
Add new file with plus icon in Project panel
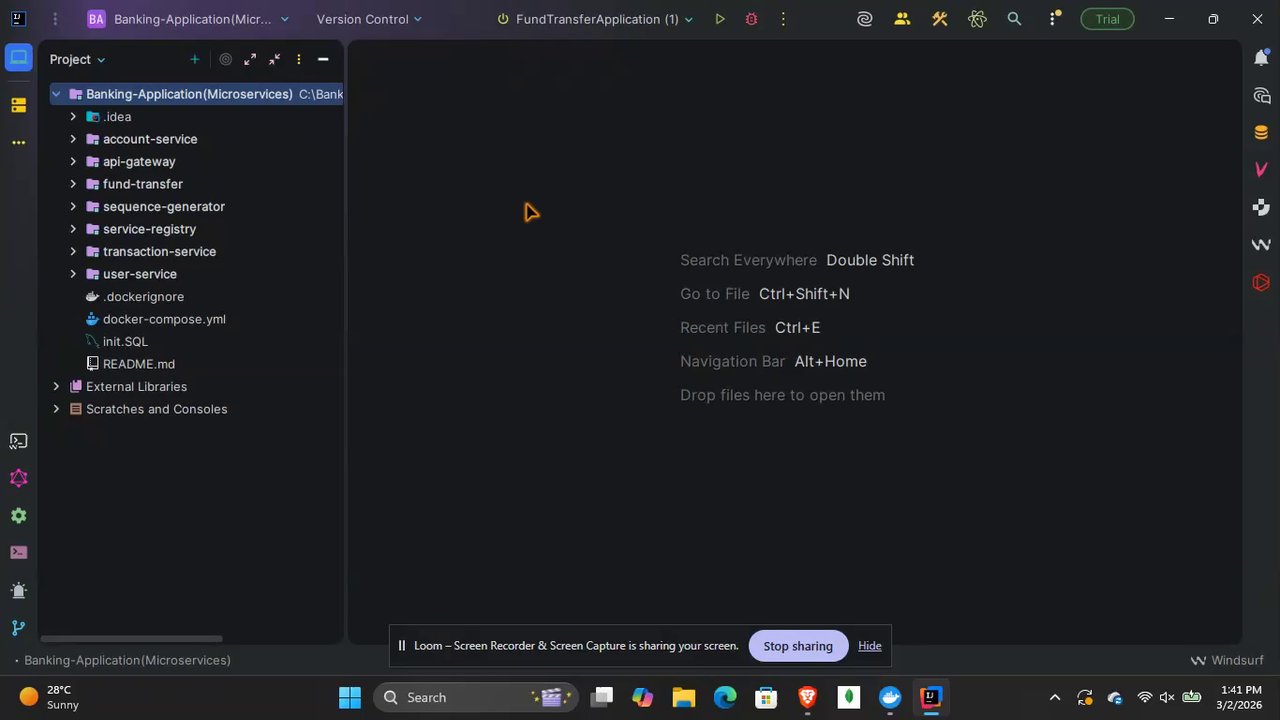pos(195,59)
